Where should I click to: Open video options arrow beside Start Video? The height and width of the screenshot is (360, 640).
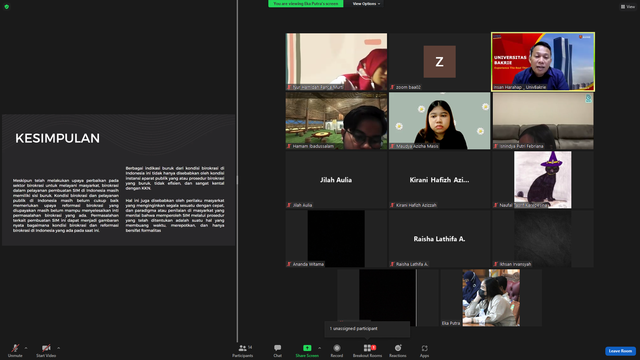click(x=58, y=348)
